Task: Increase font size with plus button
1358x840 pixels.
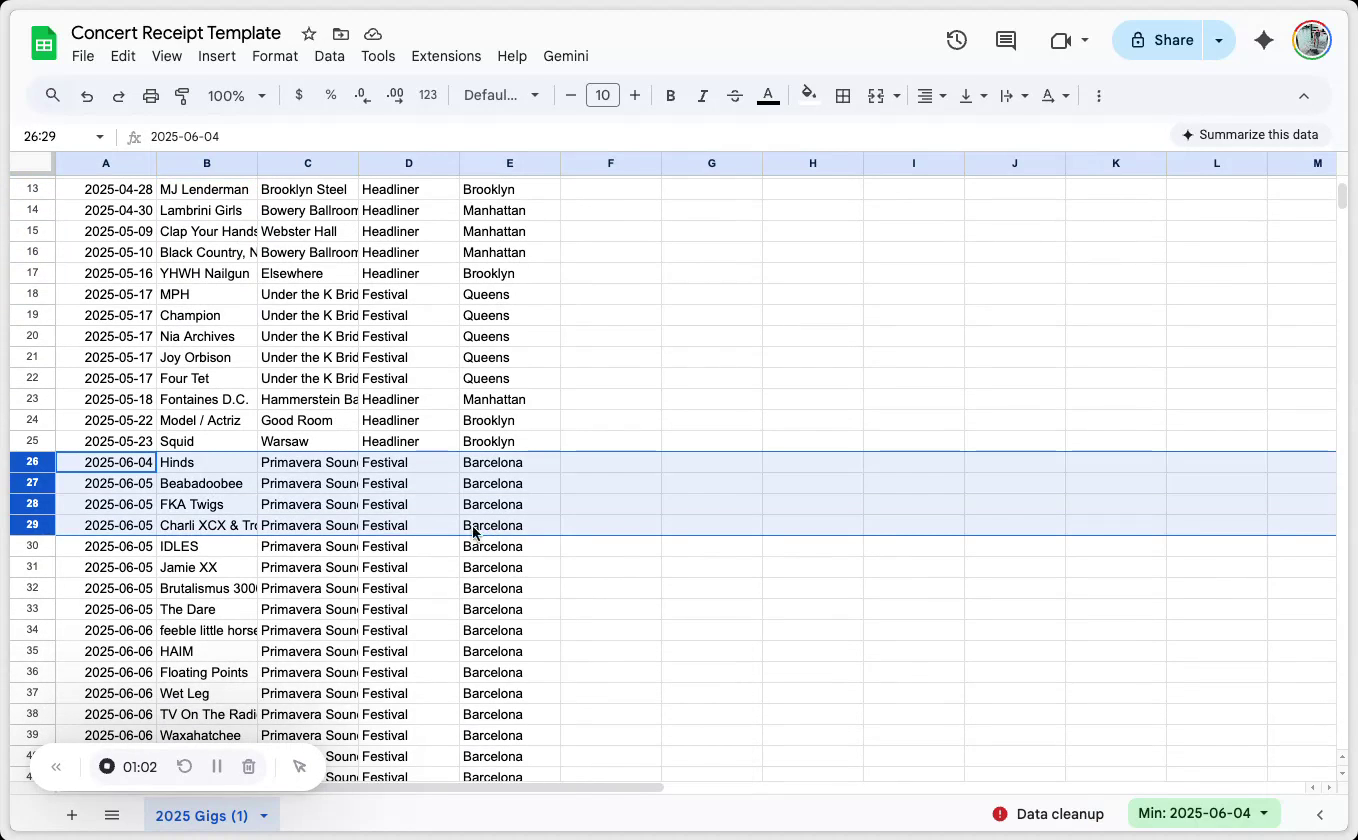Action: [x=635, y=96]
